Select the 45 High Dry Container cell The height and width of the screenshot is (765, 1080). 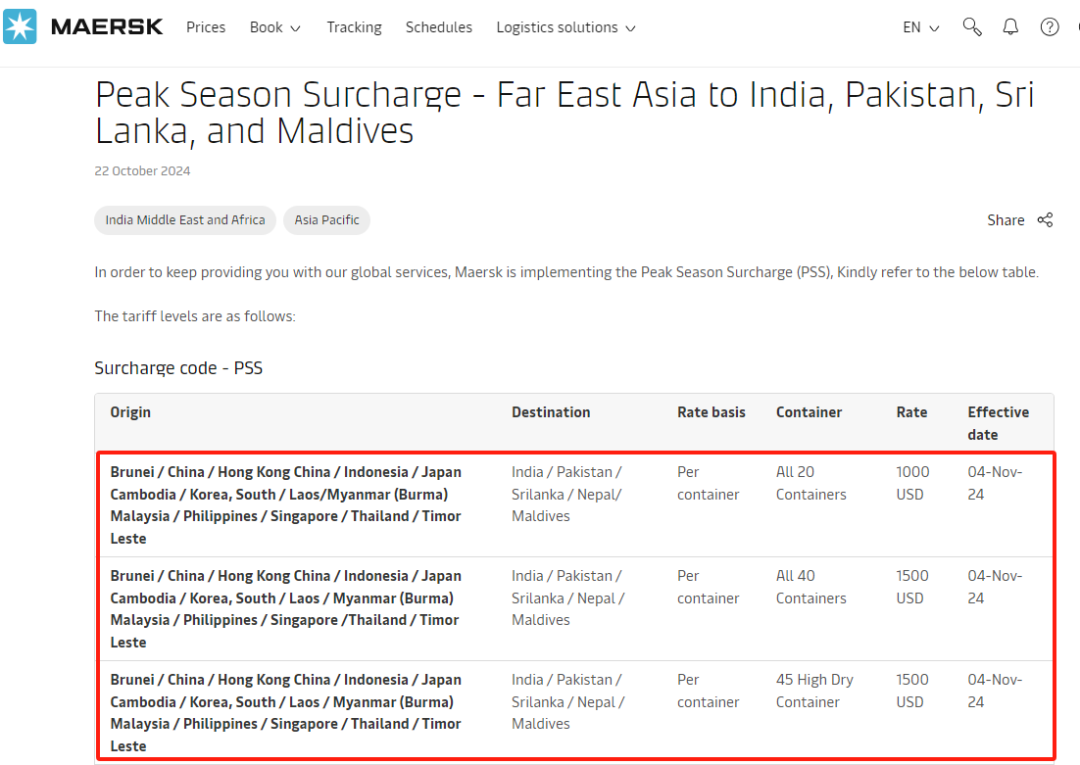[x=814, y=691]
